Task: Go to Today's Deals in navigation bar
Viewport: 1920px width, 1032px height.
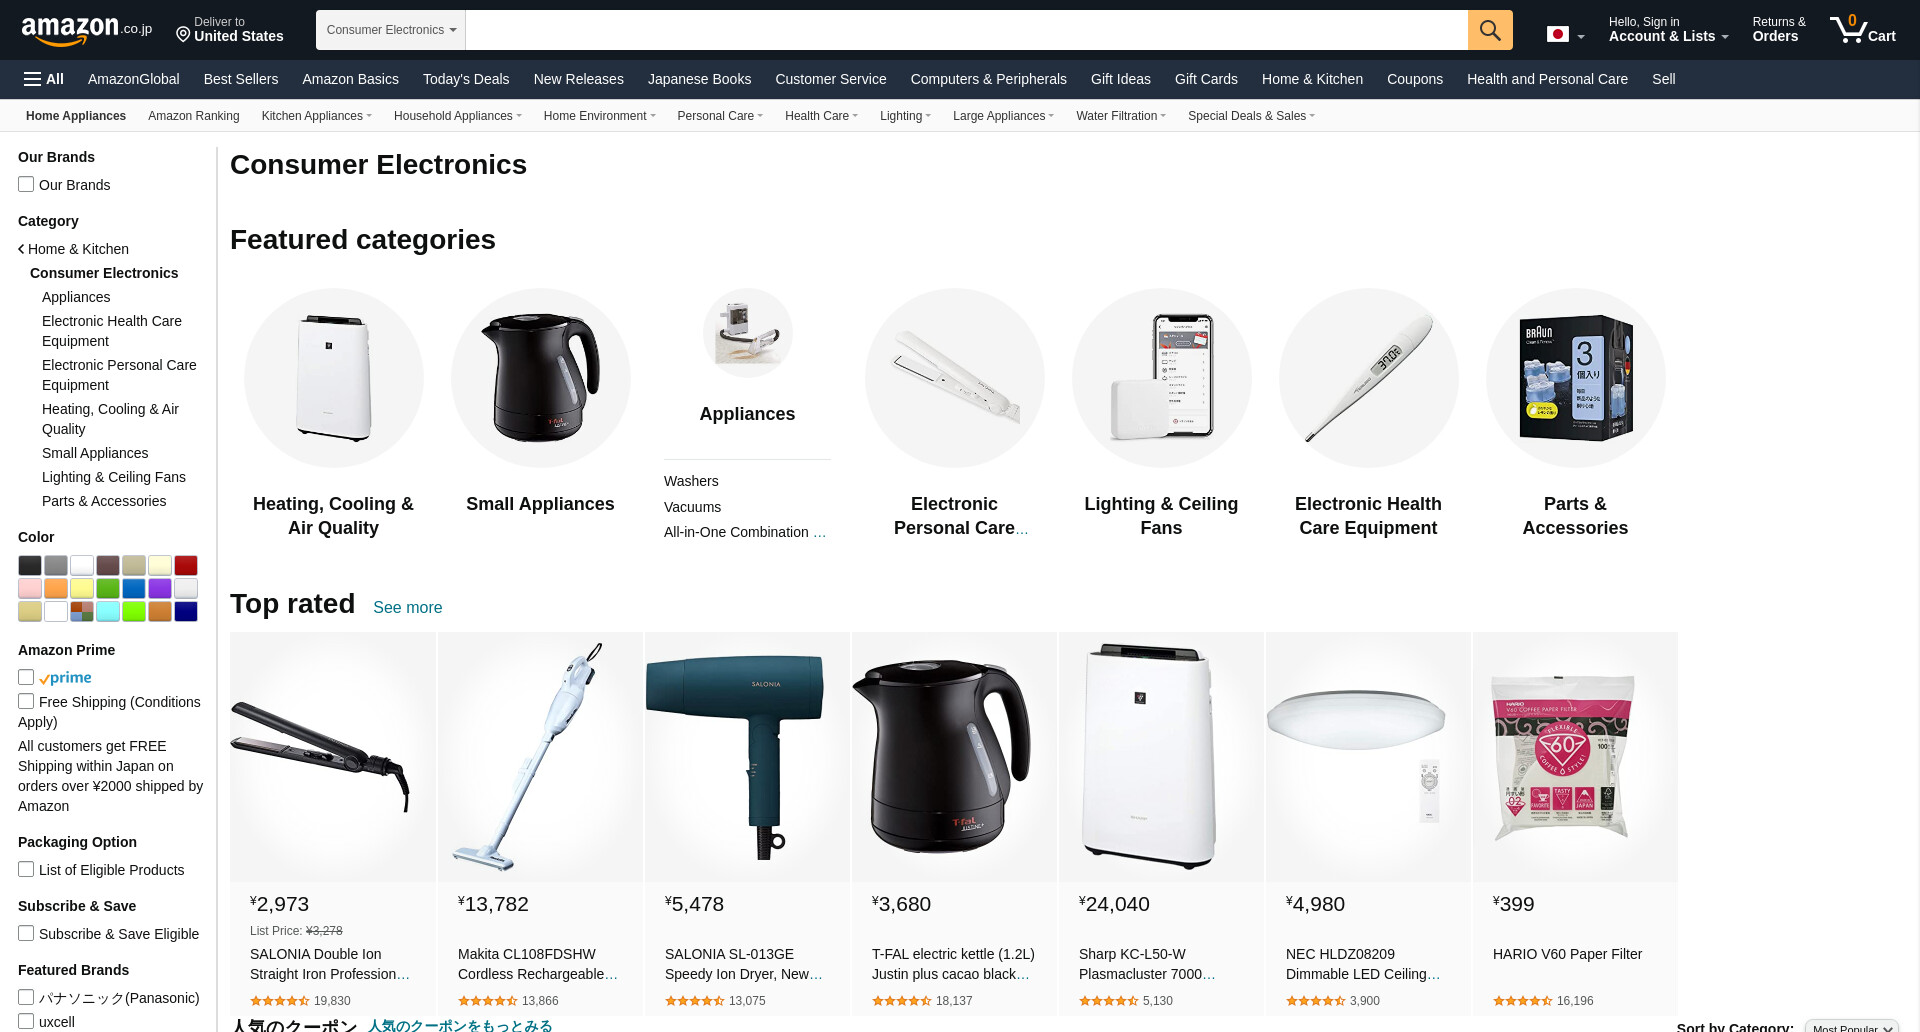Action: point(466,79)
